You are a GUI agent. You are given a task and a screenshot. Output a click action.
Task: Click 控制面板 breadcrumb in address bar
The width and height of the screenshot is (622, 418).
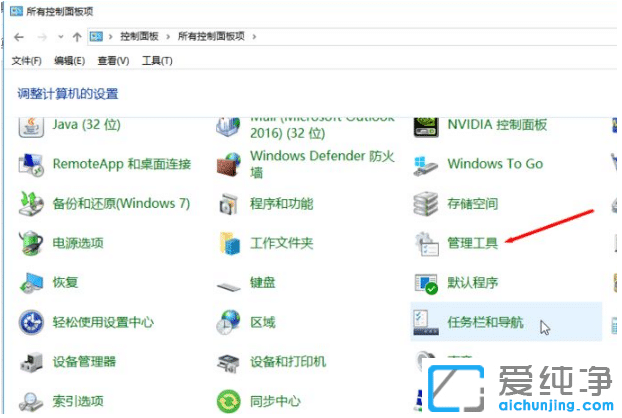[139, 36]
